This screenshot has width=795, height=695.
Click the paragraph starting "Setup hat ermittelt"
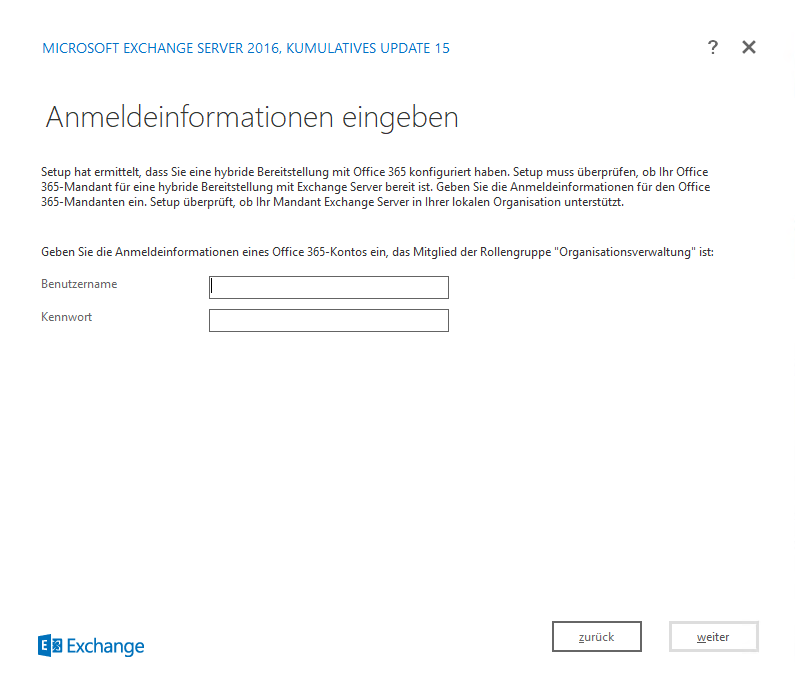375,187
